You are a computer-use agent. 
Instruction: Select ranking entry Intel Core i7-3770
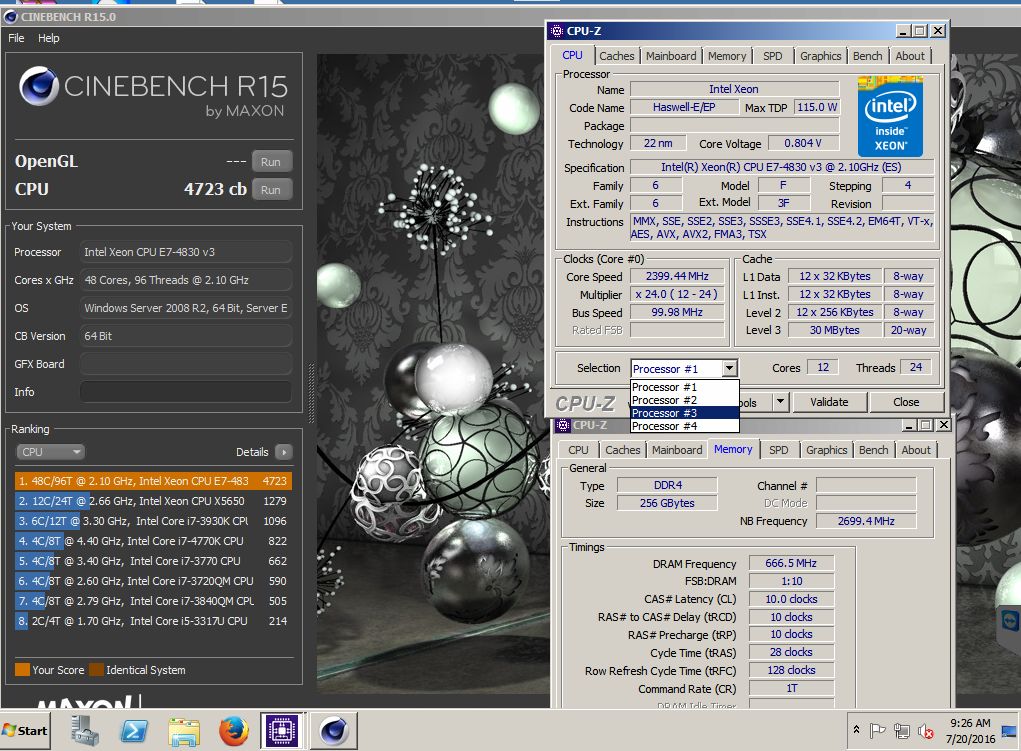[153, 561]
